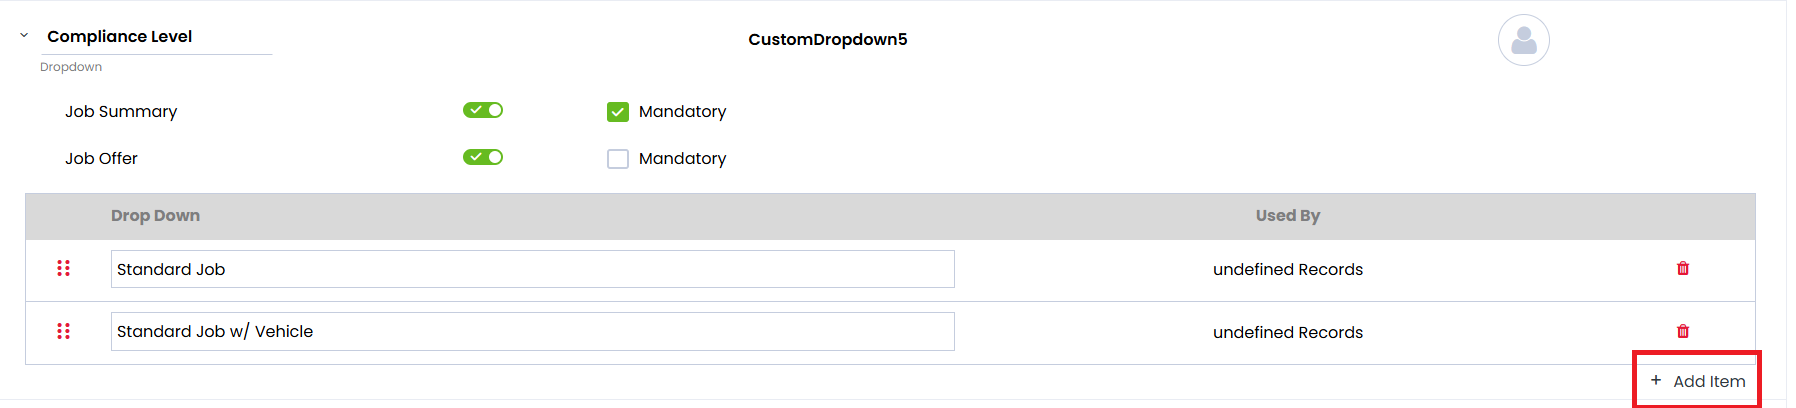
Task: Toggle the Job Summary switch off
Action: pyautogui.click(x=483, y=110)
